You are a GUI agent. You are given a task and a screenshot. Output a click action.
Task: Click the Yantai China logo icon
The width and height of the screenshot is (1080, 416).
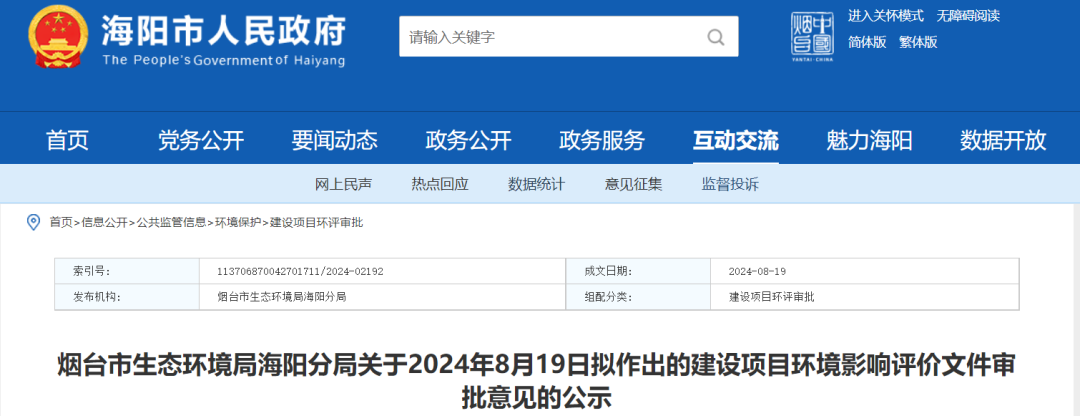(x=811, y=37)
